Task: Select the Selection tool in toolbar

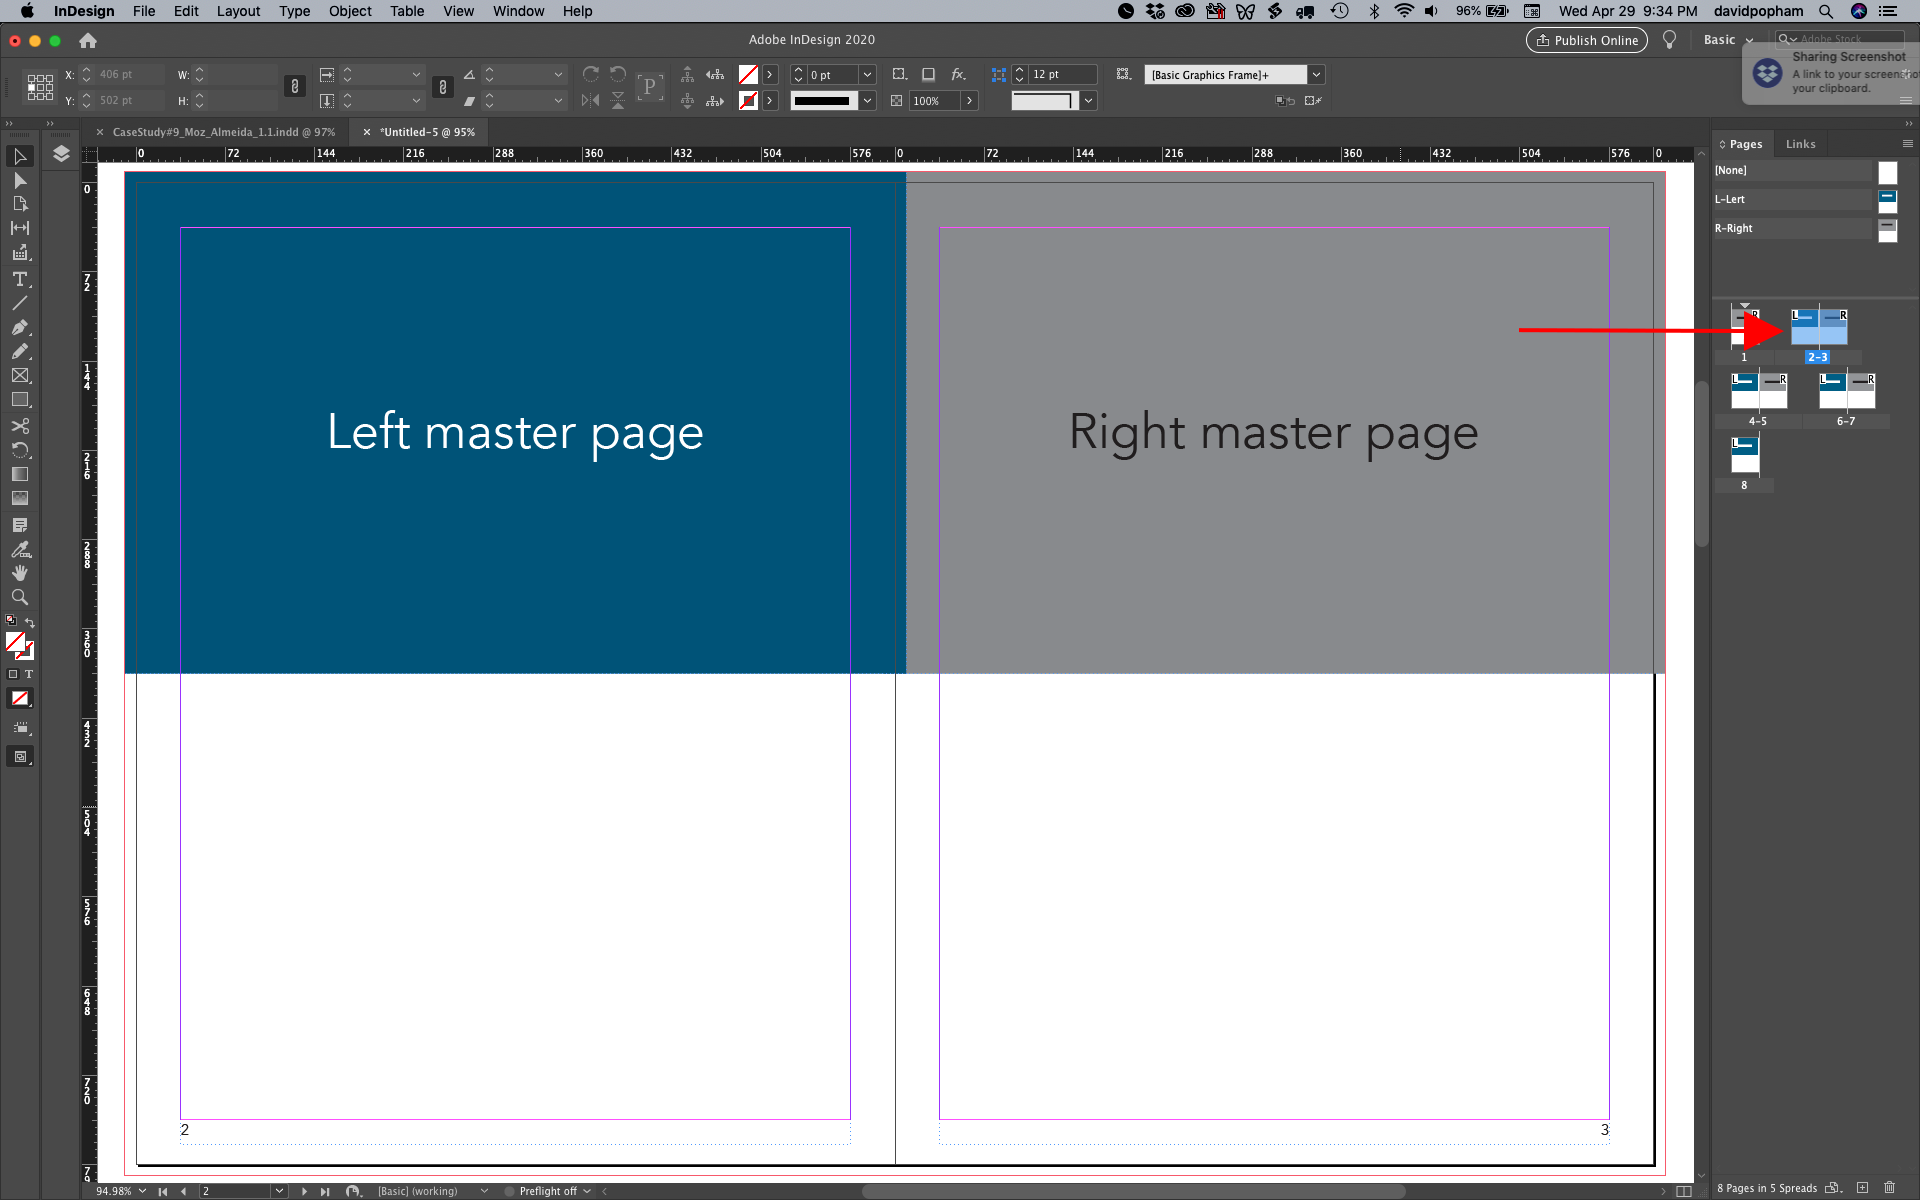Action: coord(19,156)
